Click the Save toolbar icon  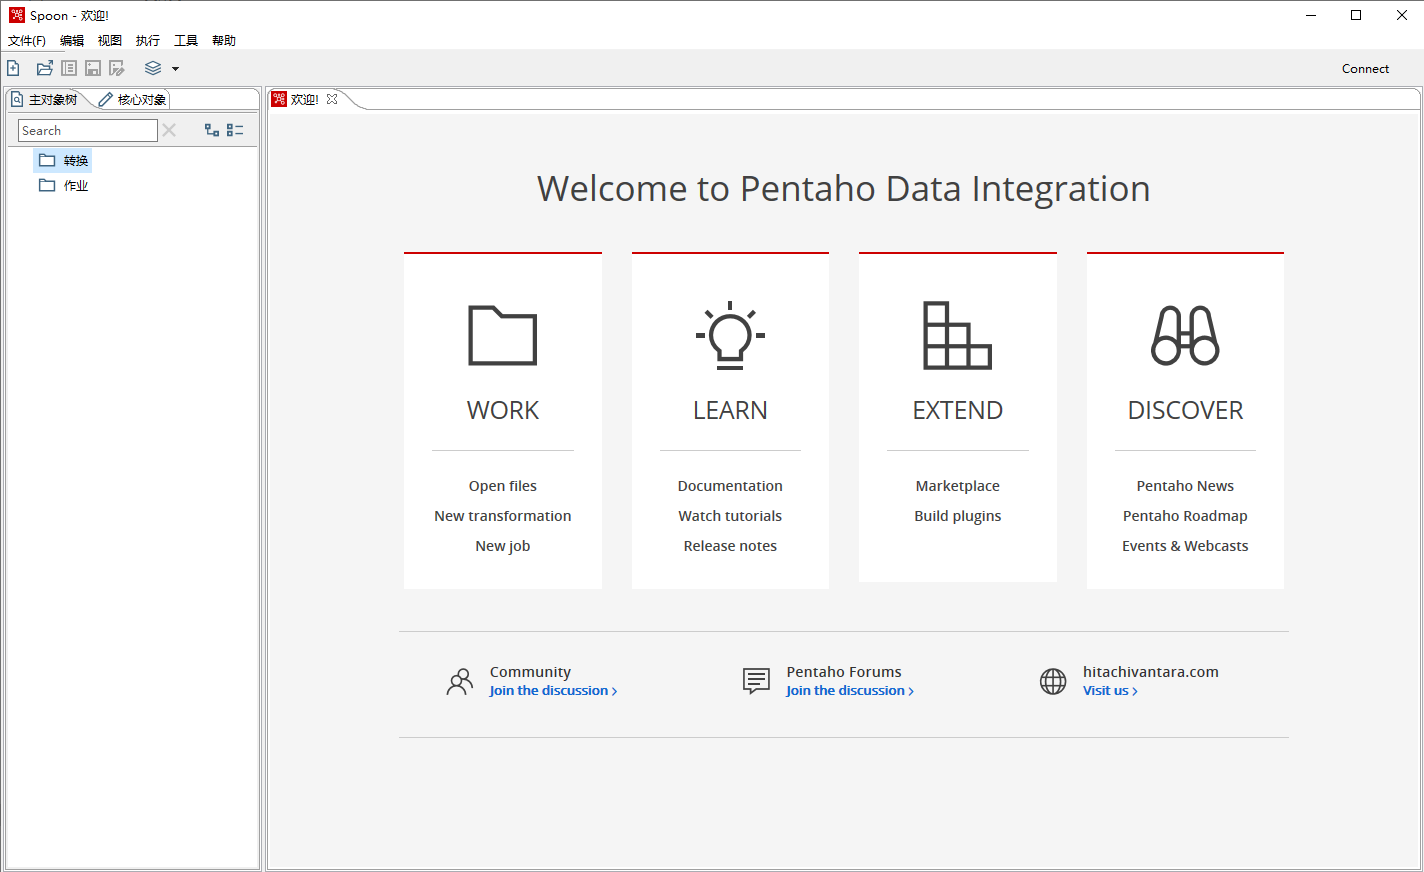point(93,68)
